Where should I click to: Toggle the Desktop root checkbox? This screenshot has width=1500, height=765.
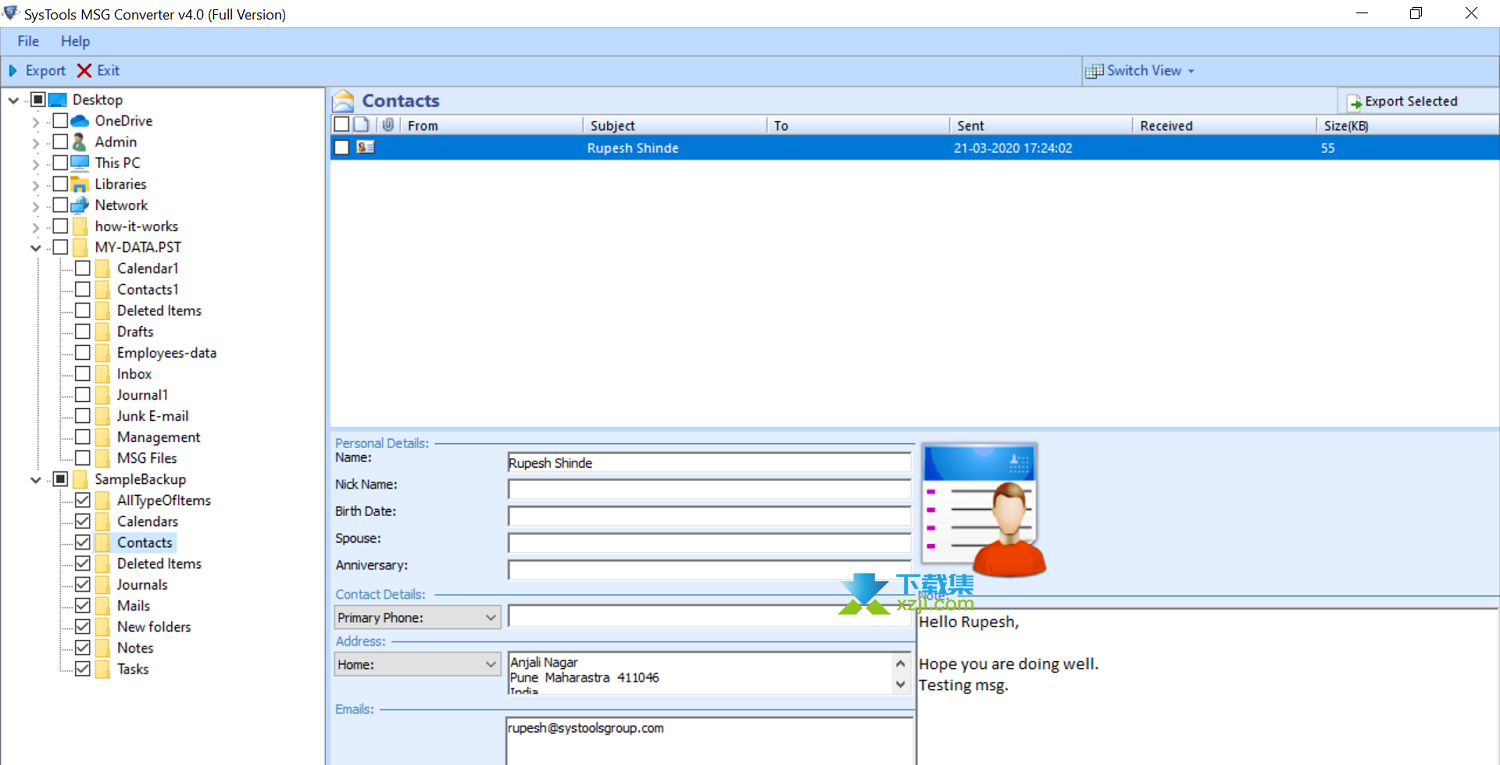[38, 100]
